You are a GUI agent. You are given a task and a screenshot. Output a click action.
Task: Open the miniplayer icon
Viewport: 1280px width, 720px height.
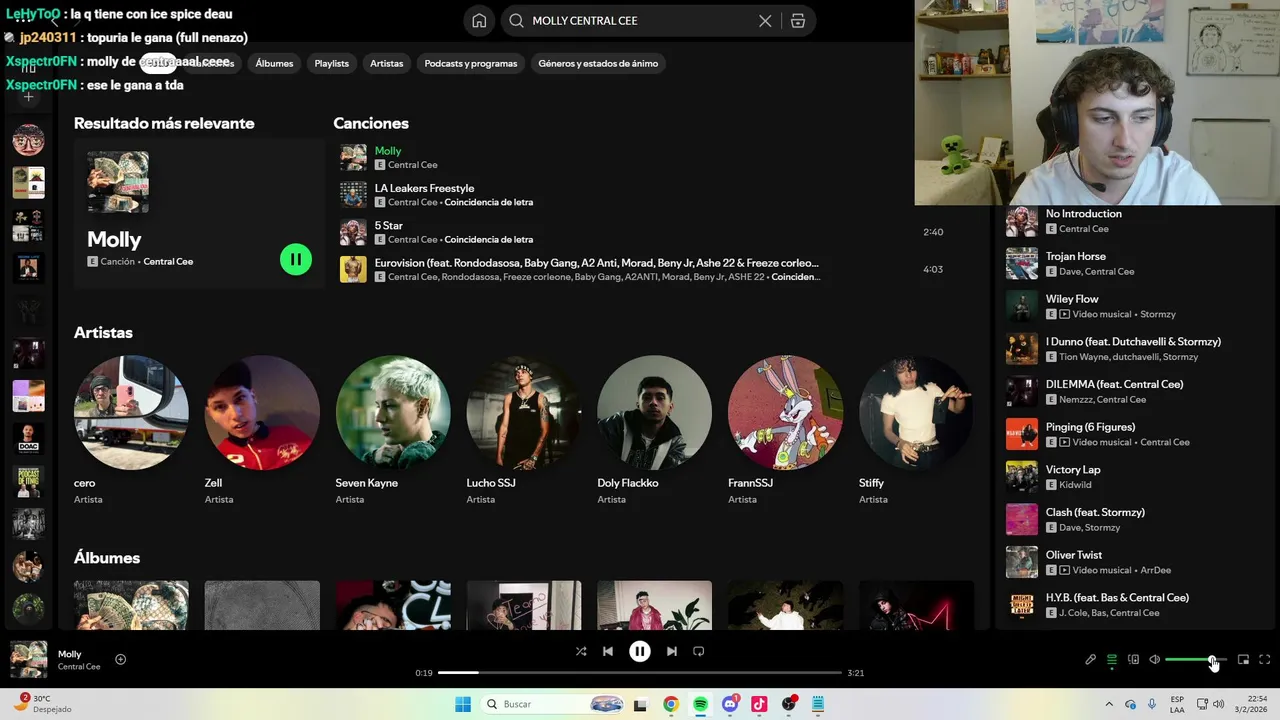pos(1243,660)
